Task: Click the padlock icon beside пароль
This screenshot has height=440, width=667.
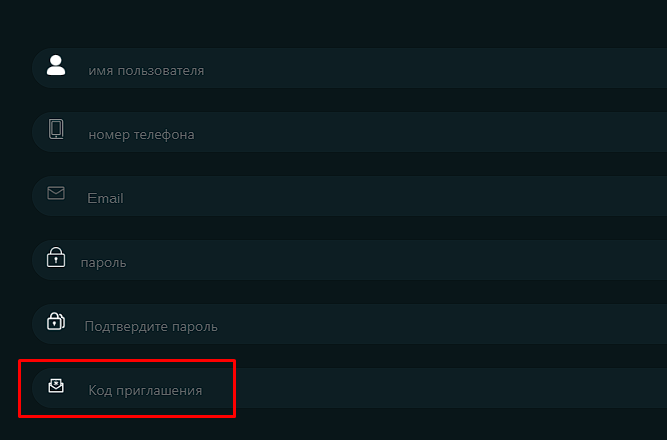Action: pyautogui.click(x=56, y=257)
